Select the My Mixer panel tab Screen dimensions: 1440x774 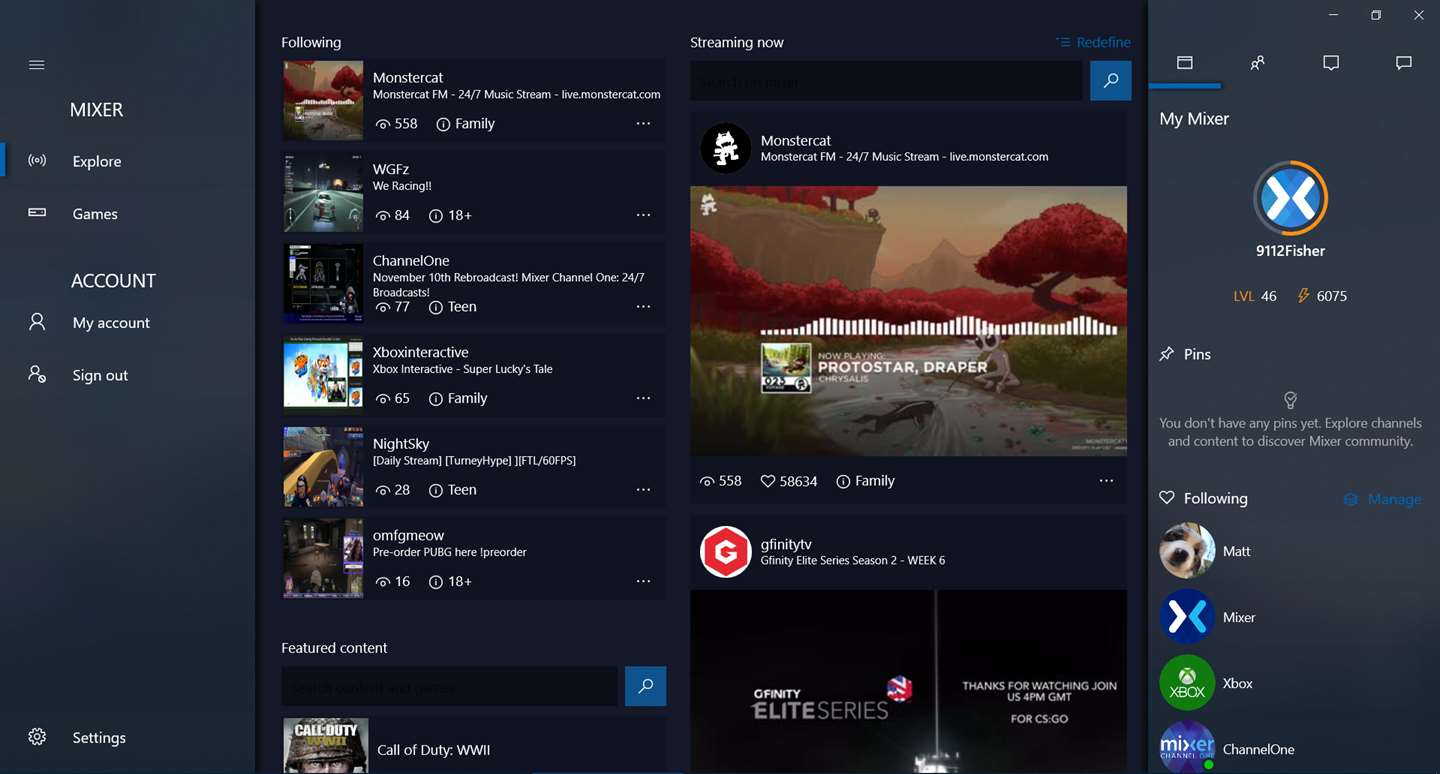click(x=1185, y=63)
